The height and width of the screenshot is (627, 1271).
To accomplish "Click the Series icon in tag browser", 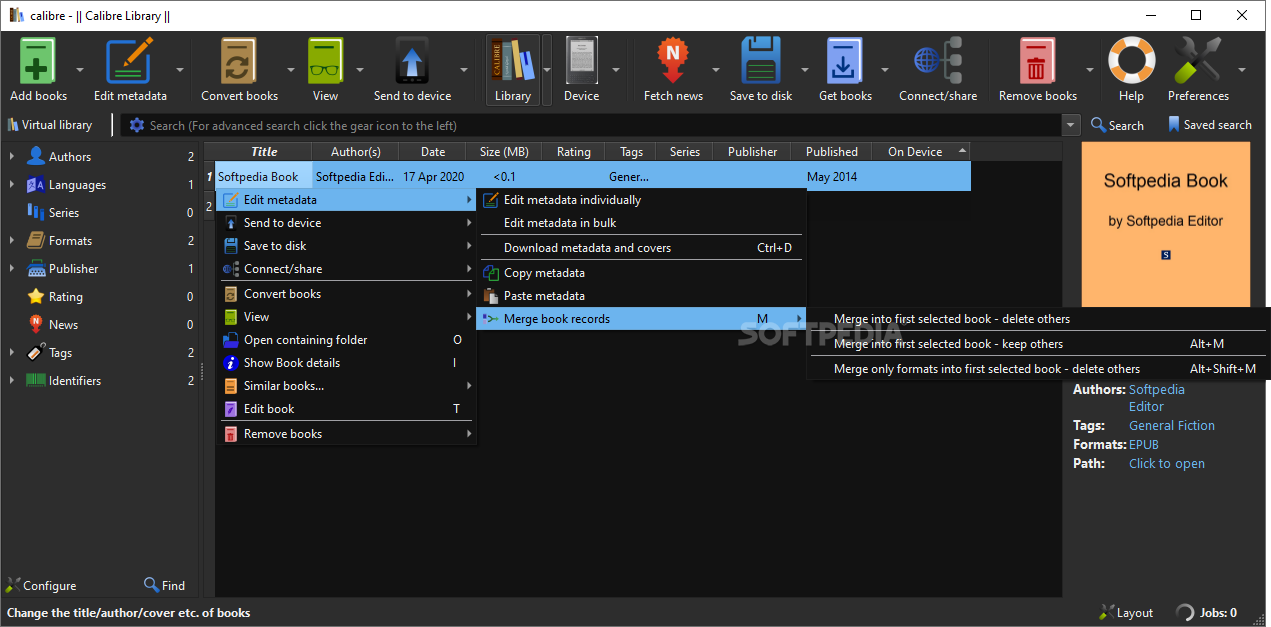I will 35,212.
